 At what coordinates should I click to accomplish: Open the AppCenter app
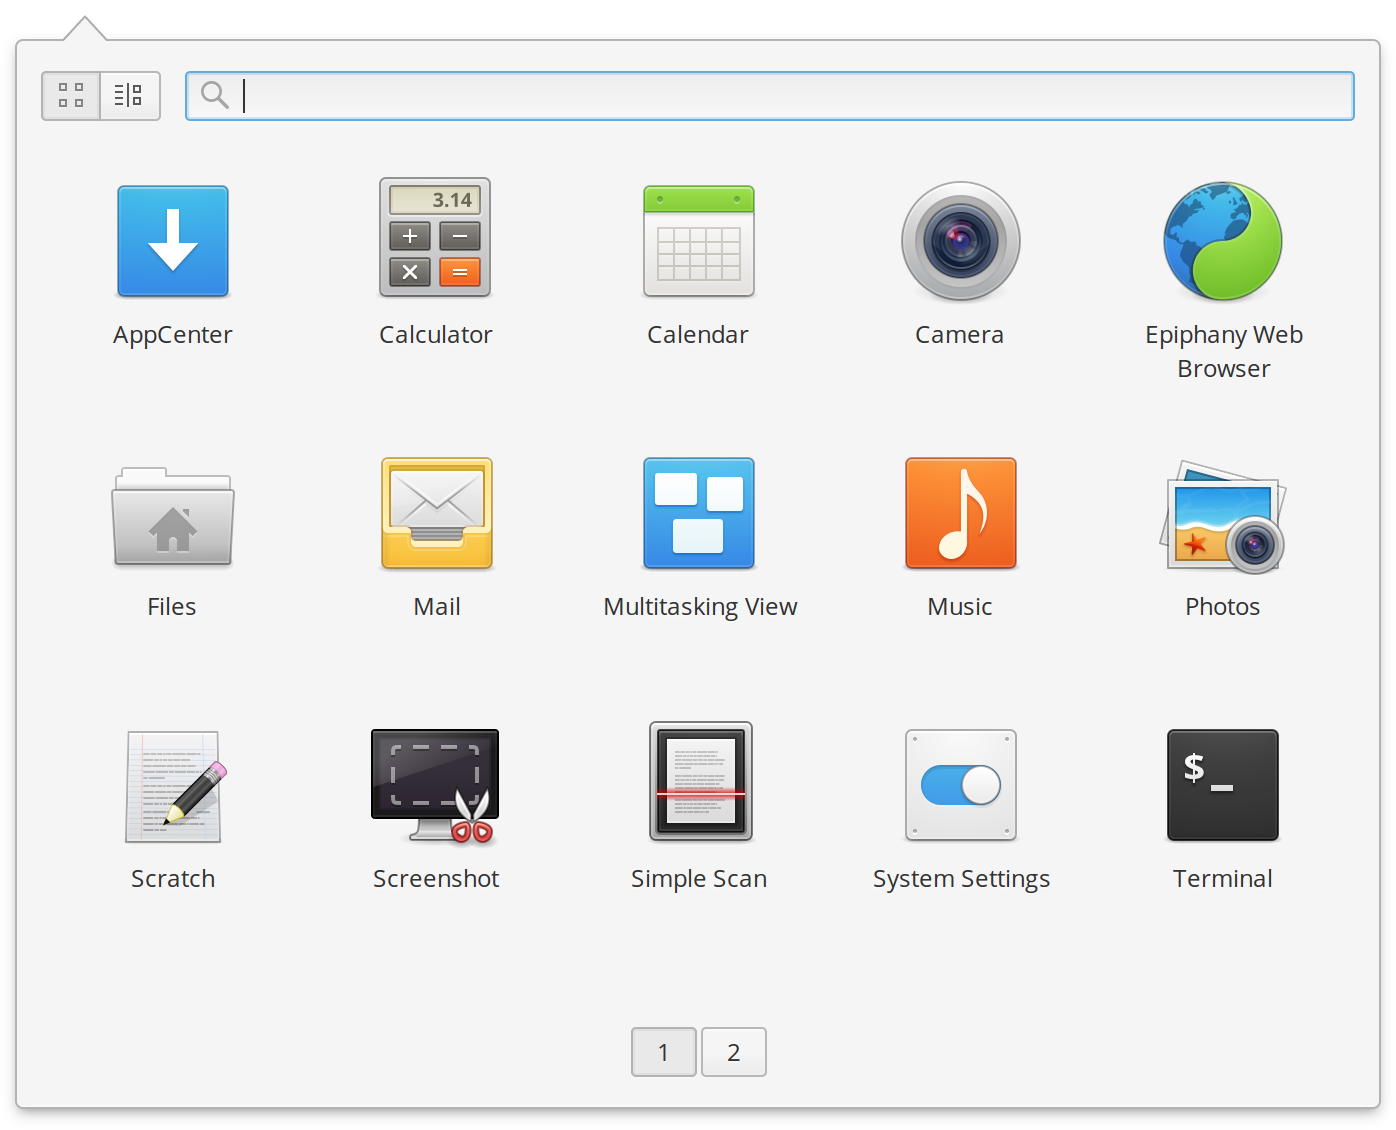[x=173, y=241]
